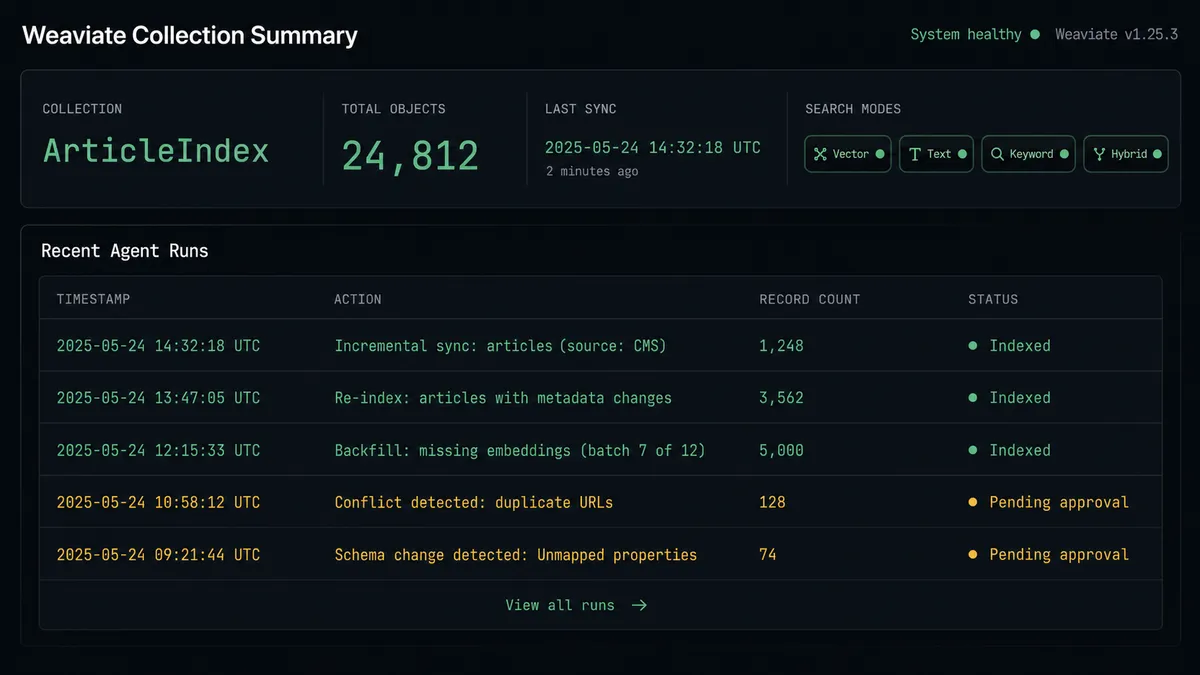This screenshot has width=1200, height=675.
Task: Click 'Incremental sync: articles (source: CMS)' action
Action: [x=500, y=346]
